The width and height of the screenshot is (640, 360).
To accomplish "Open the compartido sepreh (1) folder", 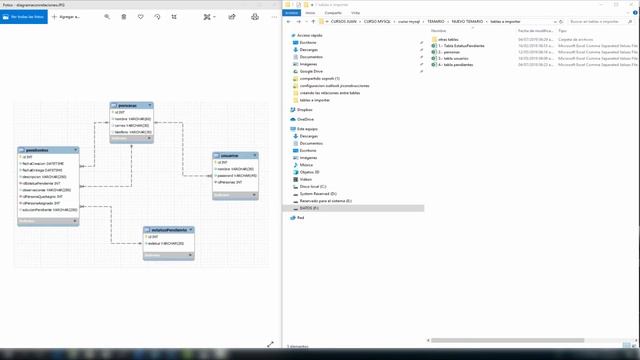I will pyautogui.click(x=320, y=78).
